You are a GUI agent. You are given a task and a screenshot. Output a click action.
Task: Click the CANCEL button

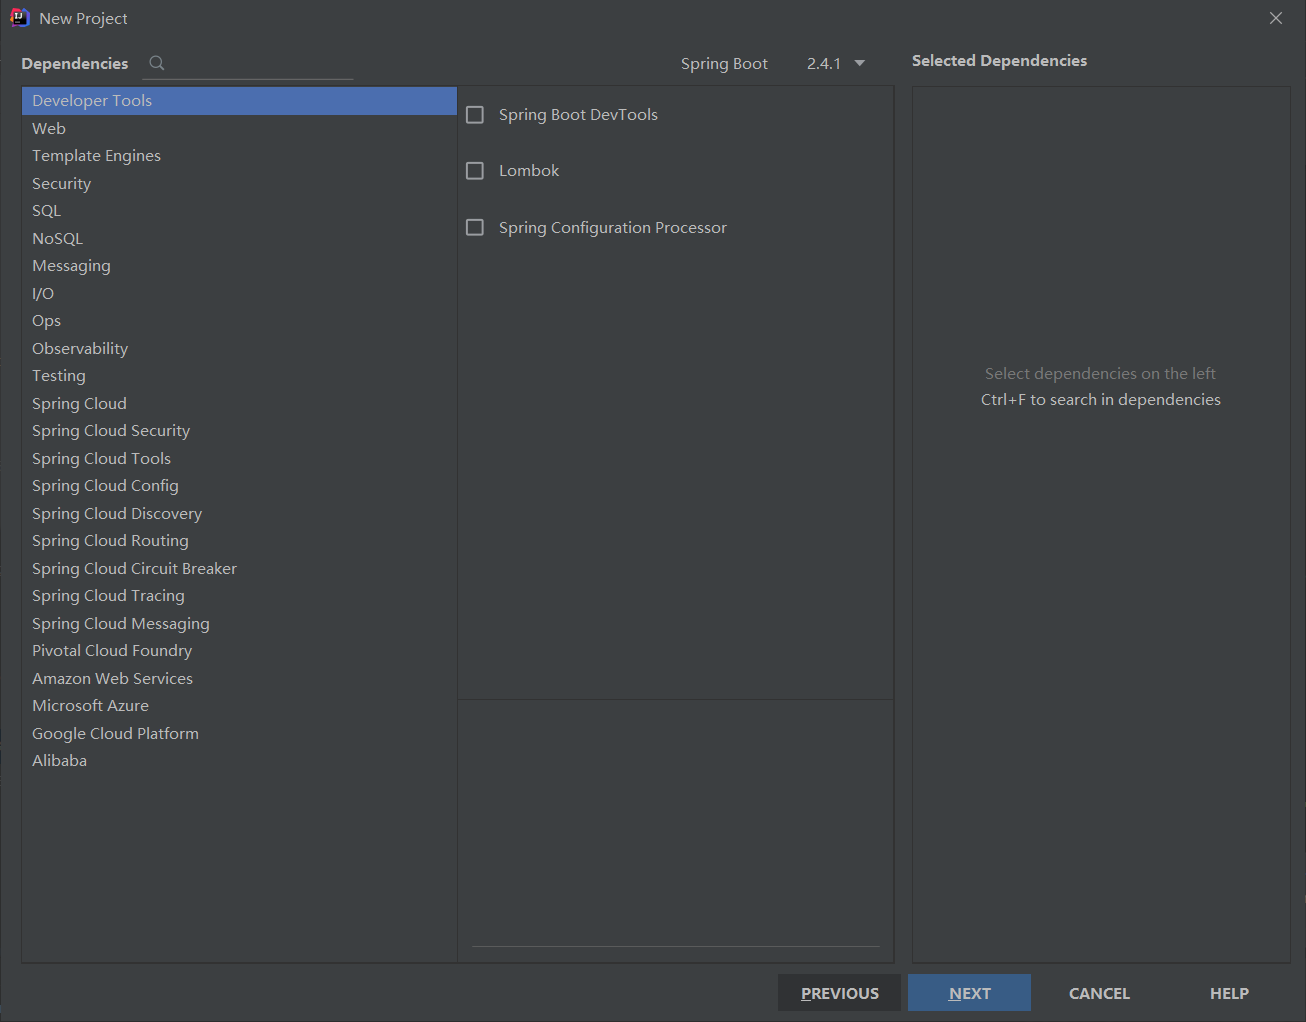click(x=1099, y=993)
